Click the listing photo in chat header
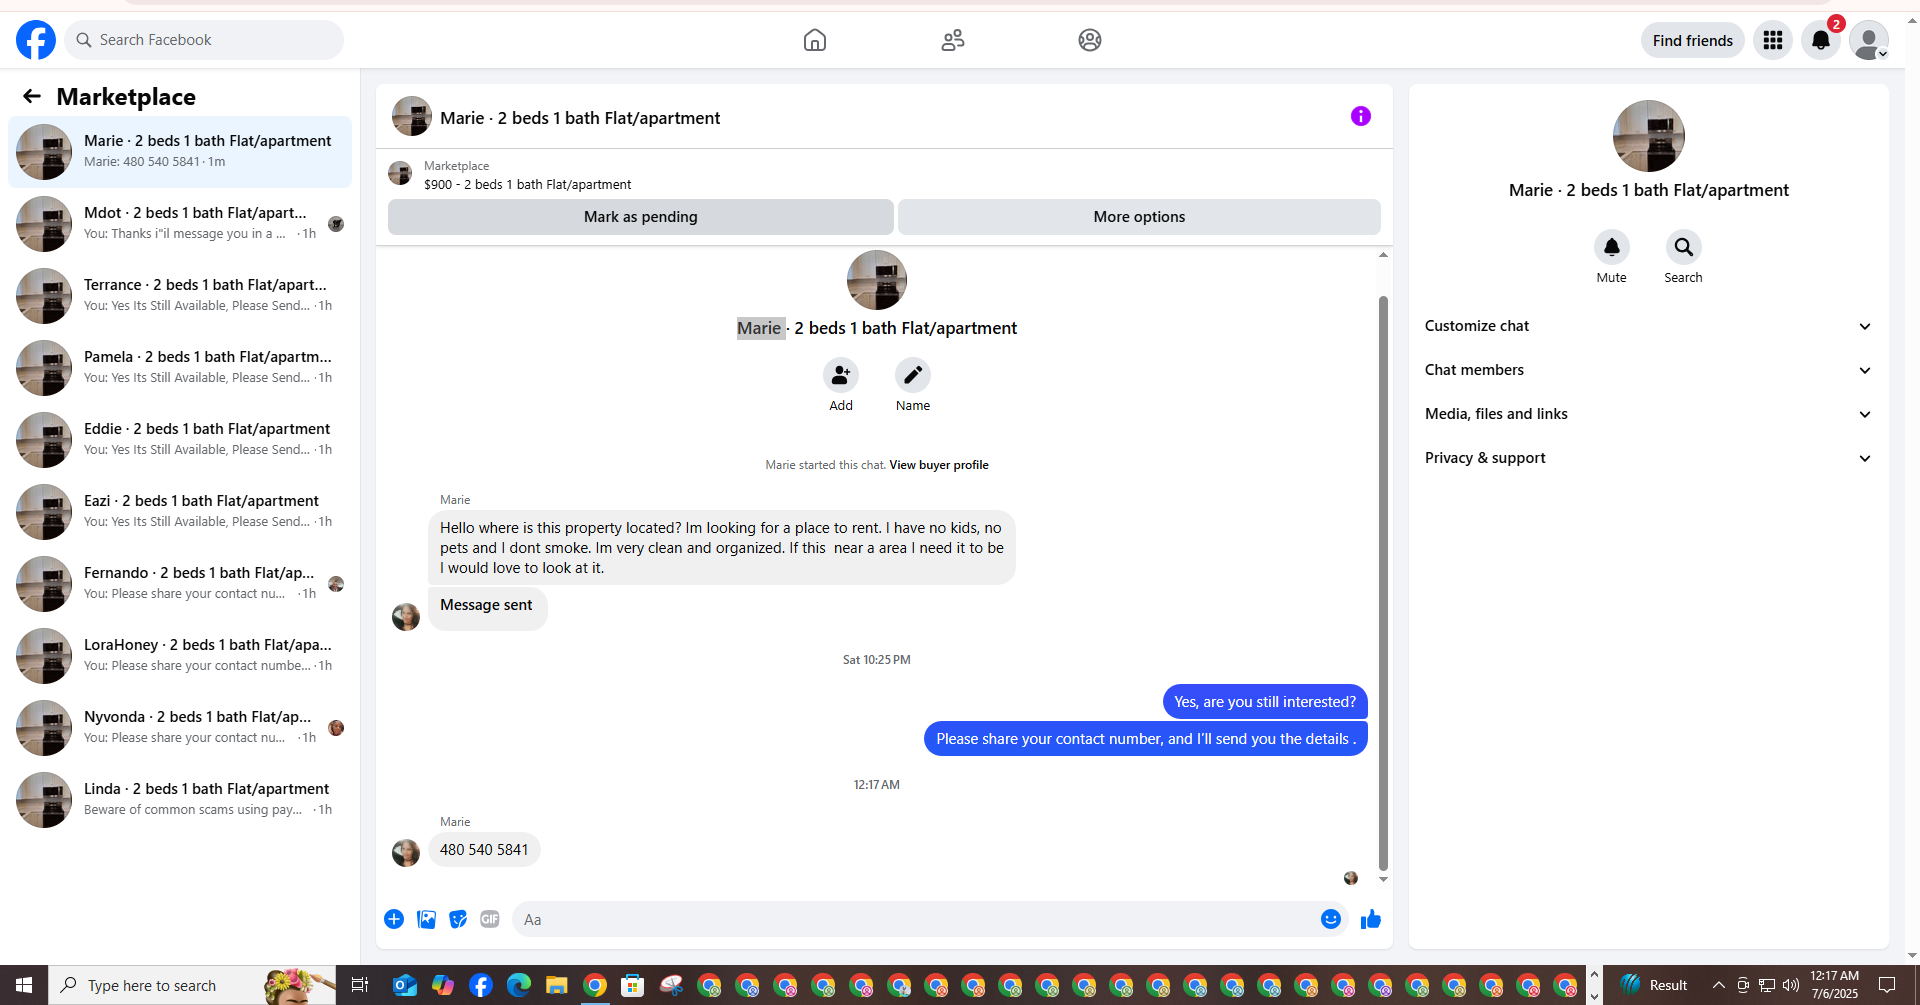The width and height of the screenshot is (1920, 1005). pos(412,116)
